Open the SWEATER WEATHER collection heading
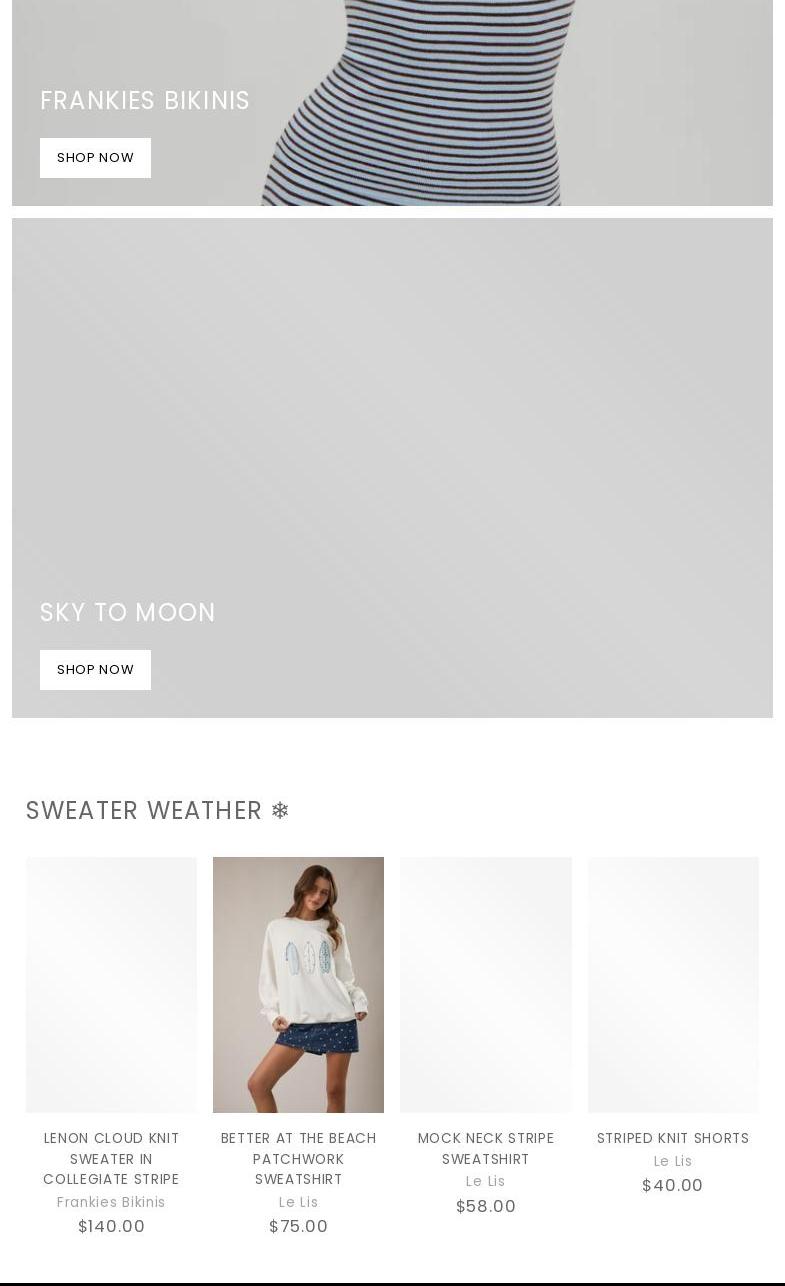The width and height of the screenshot is (785, 1286). 144,811
